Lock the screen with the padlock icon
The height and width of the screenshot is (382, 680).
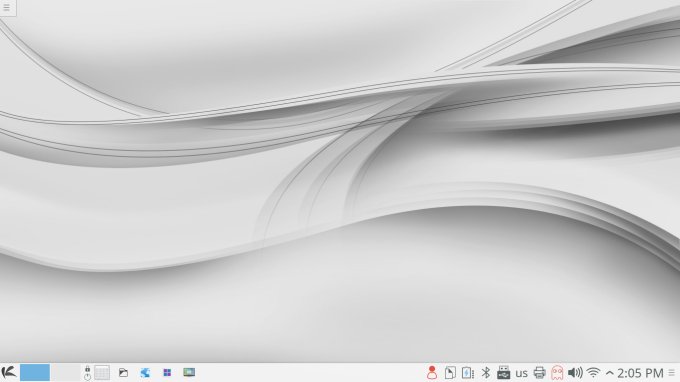(x=87, y=369)
